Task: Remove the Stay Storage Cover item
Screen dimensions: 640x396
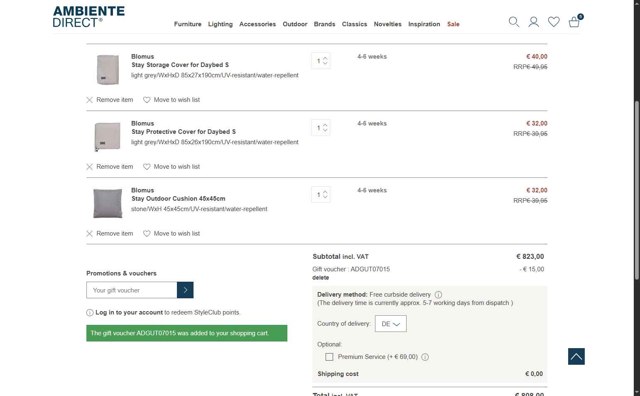Action: pos(110,100)
